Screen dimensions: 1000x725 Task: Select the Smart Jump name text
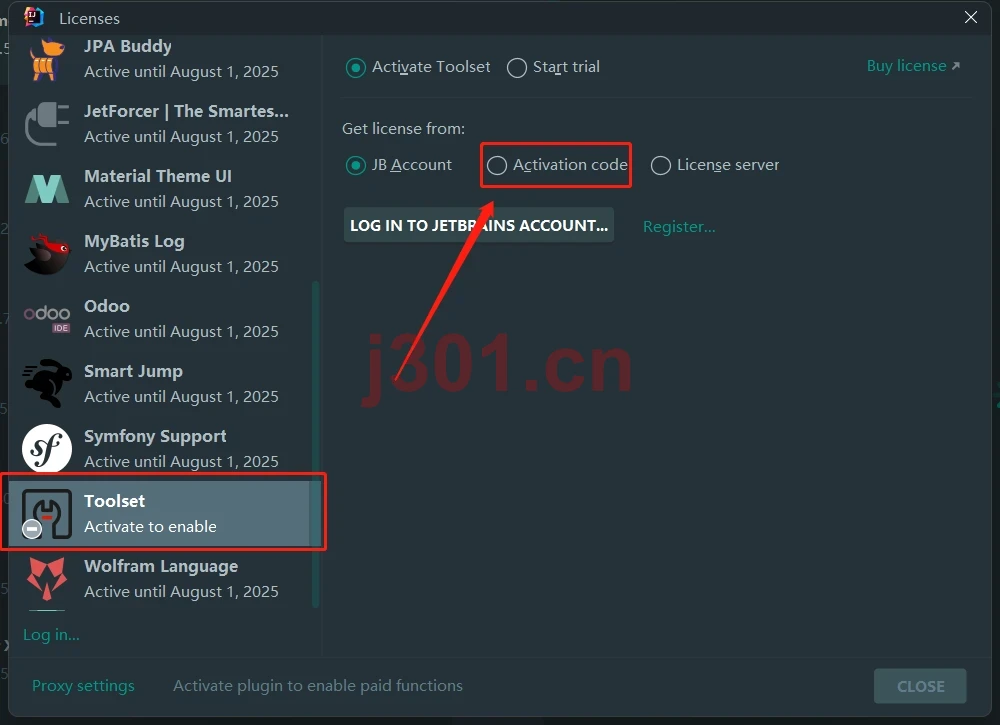point(133,371)
